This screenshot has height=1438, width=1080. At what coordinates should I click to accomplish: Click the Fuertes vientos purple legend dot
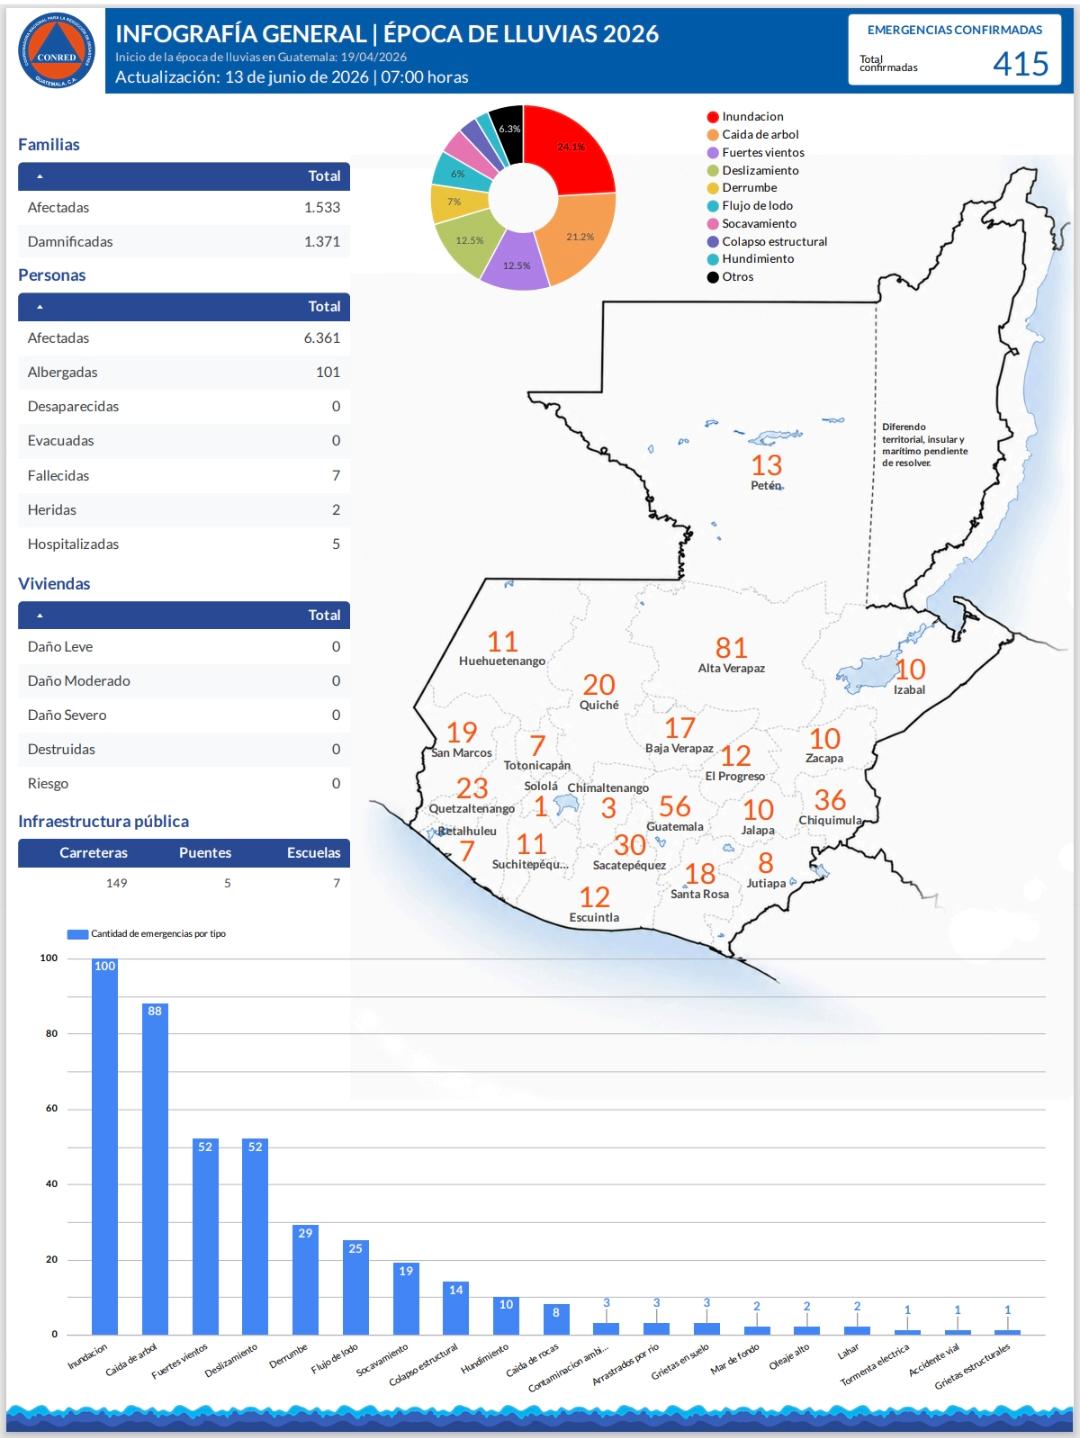point(713,153)
